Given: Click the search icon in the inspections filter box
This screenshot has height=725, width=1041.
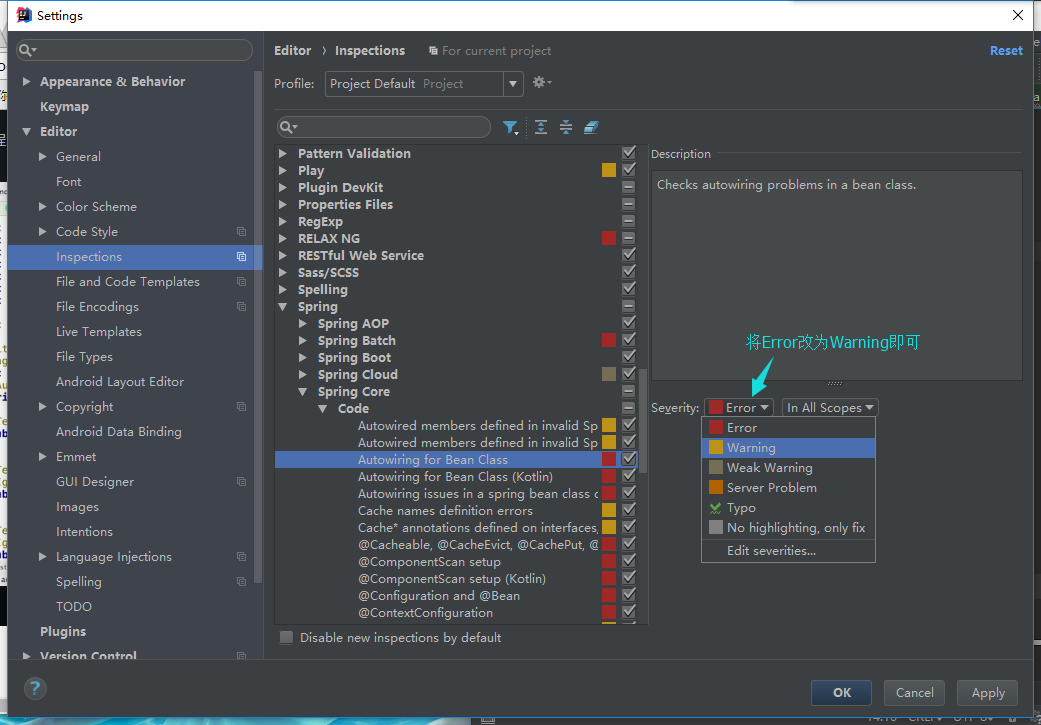Looking at the screenshot, I should (289, 127).
